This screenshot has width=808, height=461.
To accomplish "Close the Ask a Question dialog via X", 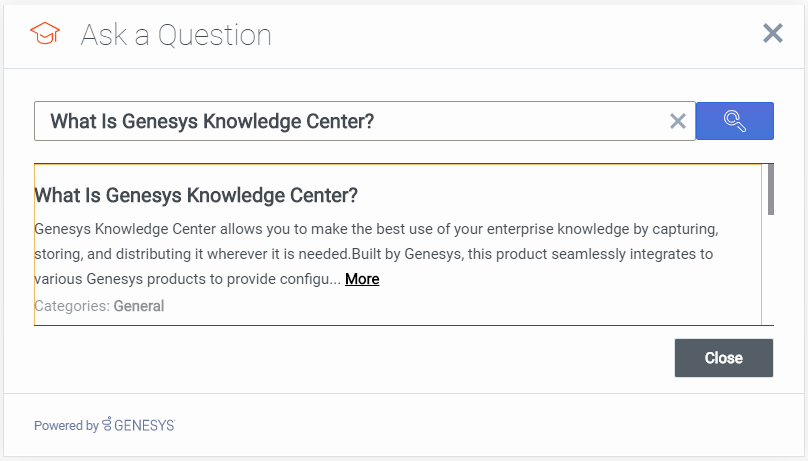I will [x=772, y=34].
